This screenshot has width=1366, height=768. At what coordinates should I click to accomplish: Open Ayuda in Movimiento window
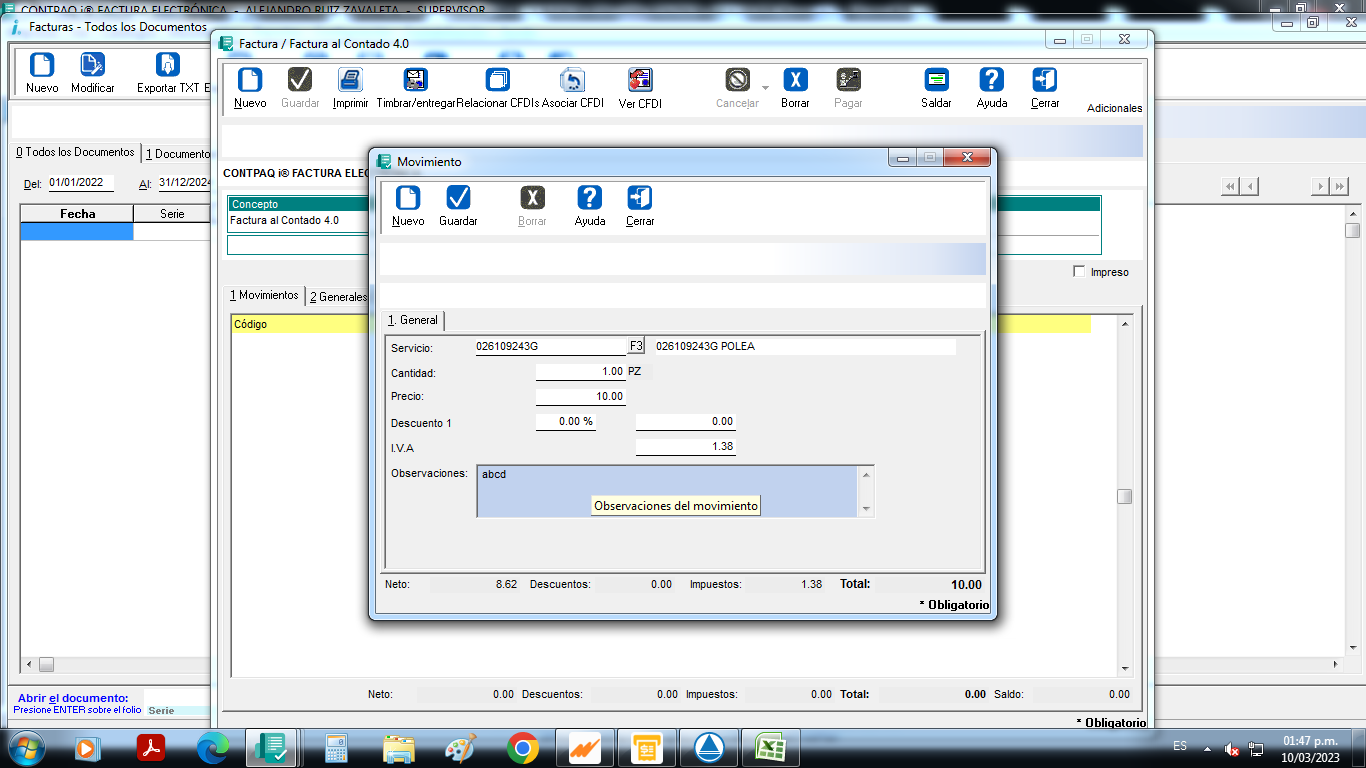590,198
